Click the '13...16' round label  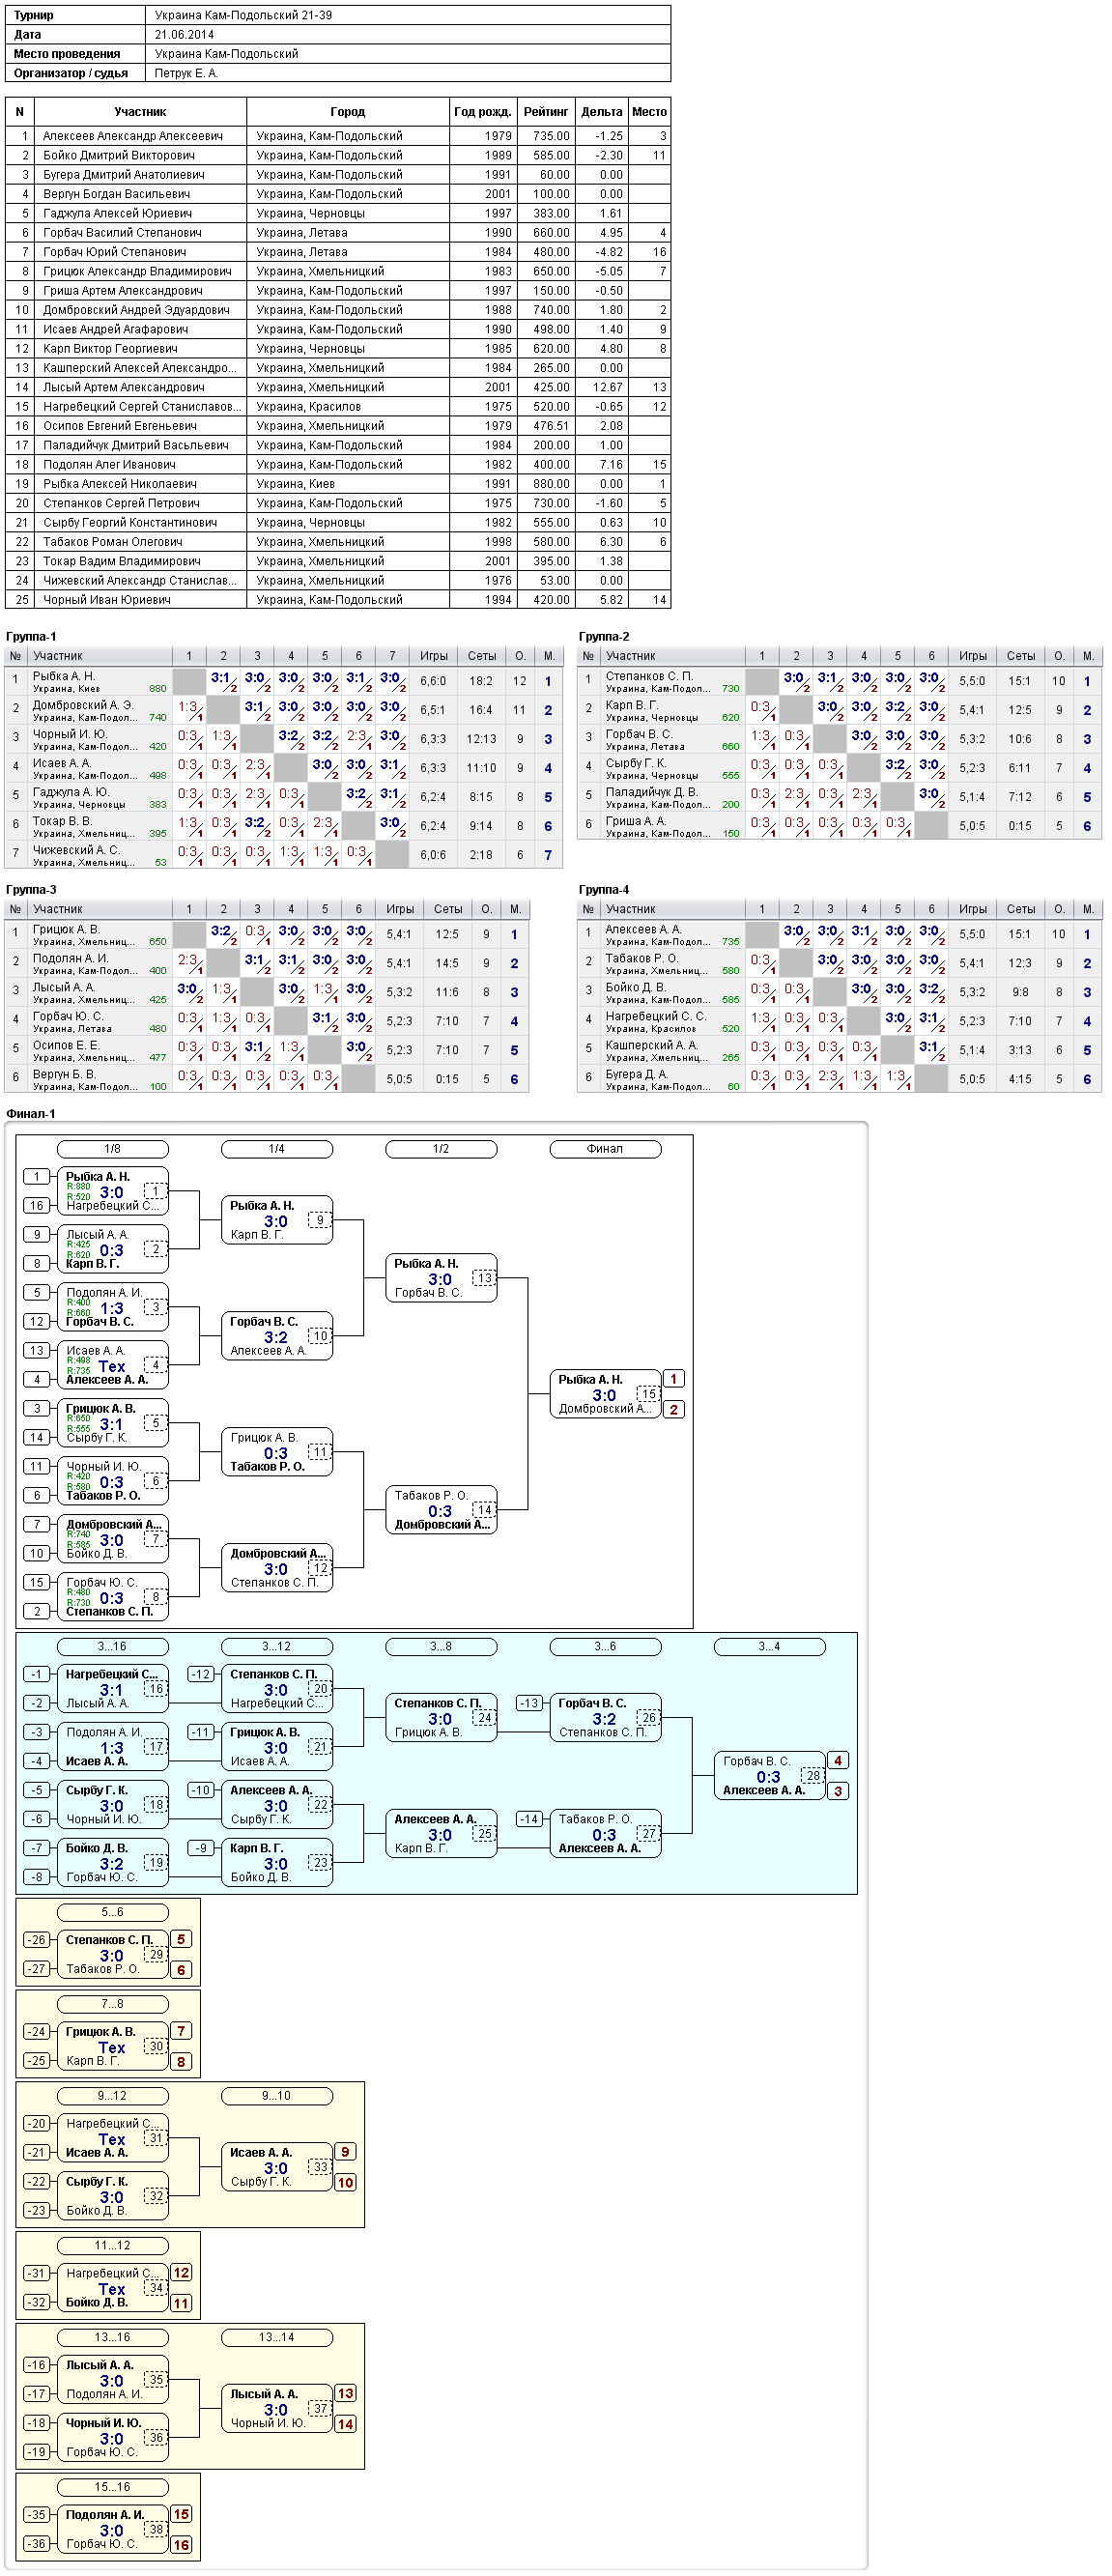coord(112,2338)
